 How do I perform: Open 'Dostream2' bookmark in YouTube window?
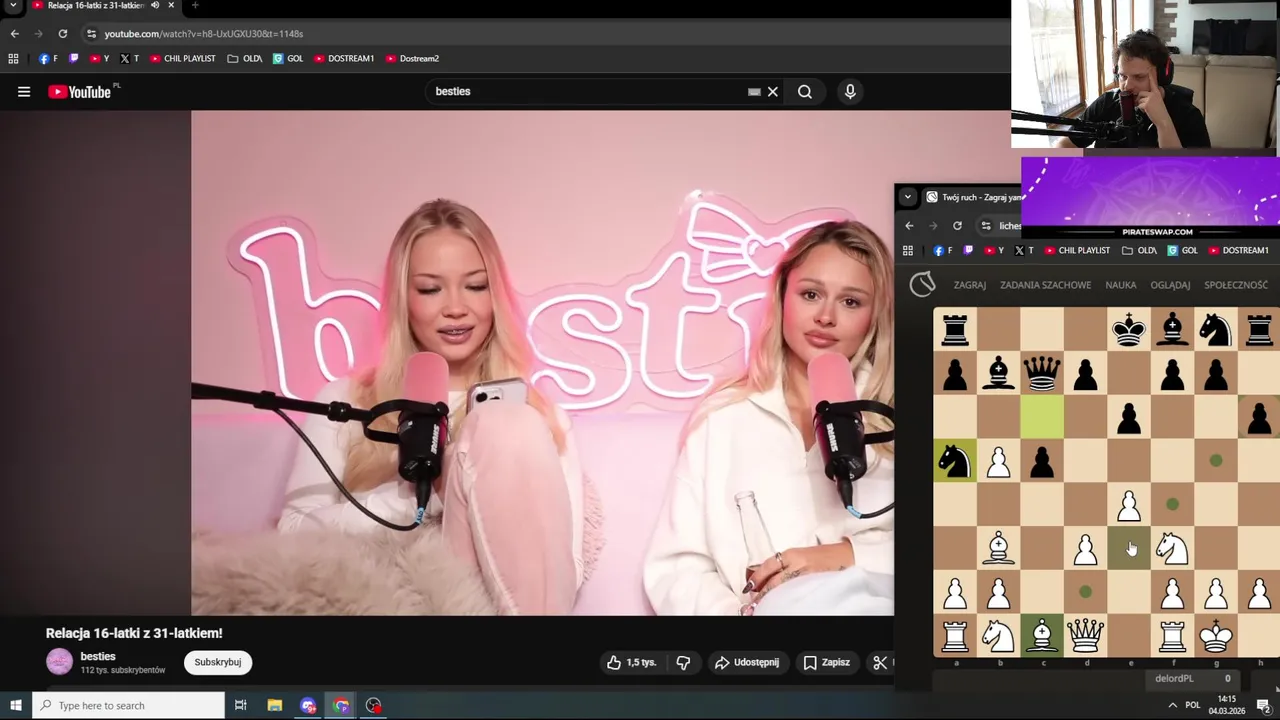click(x=412, y=59)
